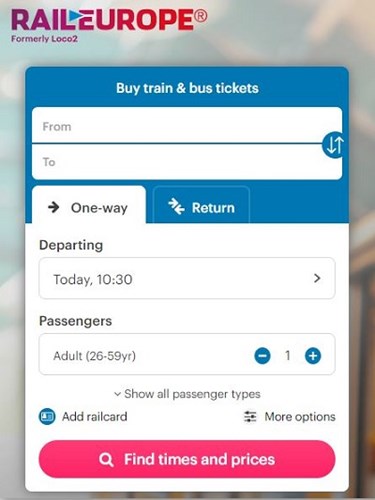375x500 pixels.
Task: Open the departing date chevron
Action: tap(317, 278)
